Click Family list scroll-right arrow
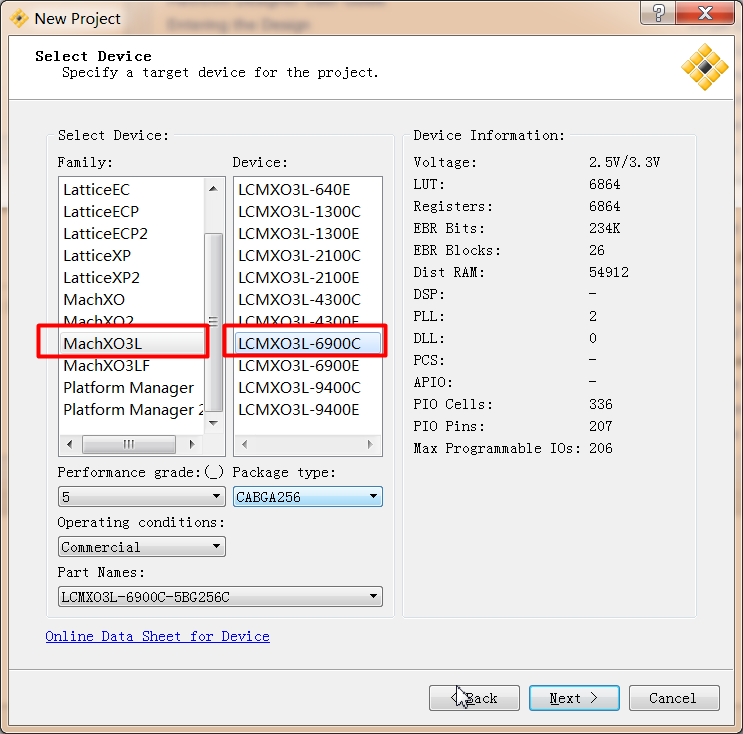 click(x=192, y=444)
